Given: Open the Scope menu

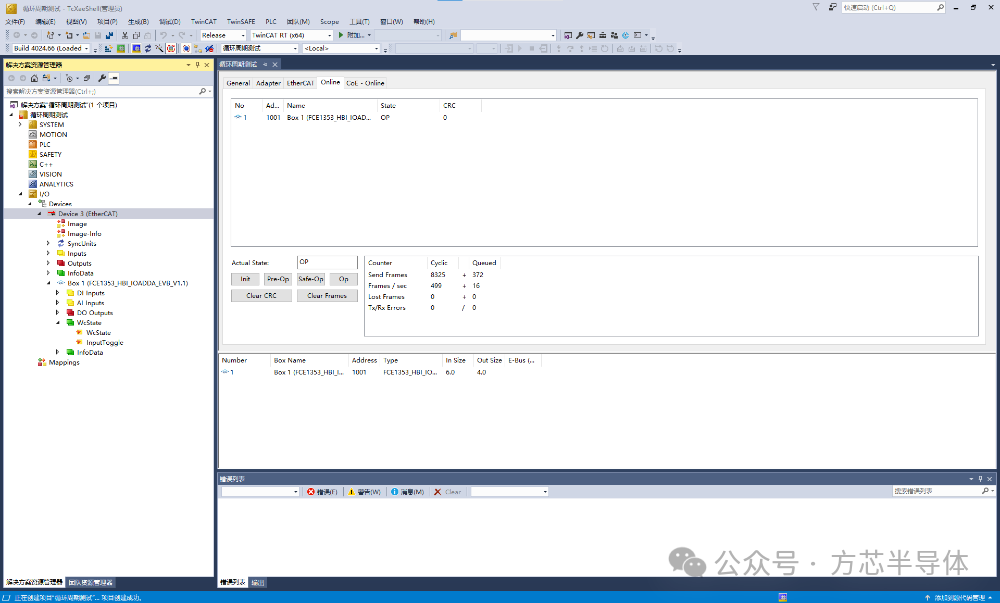Looking at the screenshot, I should coord(330,22).
